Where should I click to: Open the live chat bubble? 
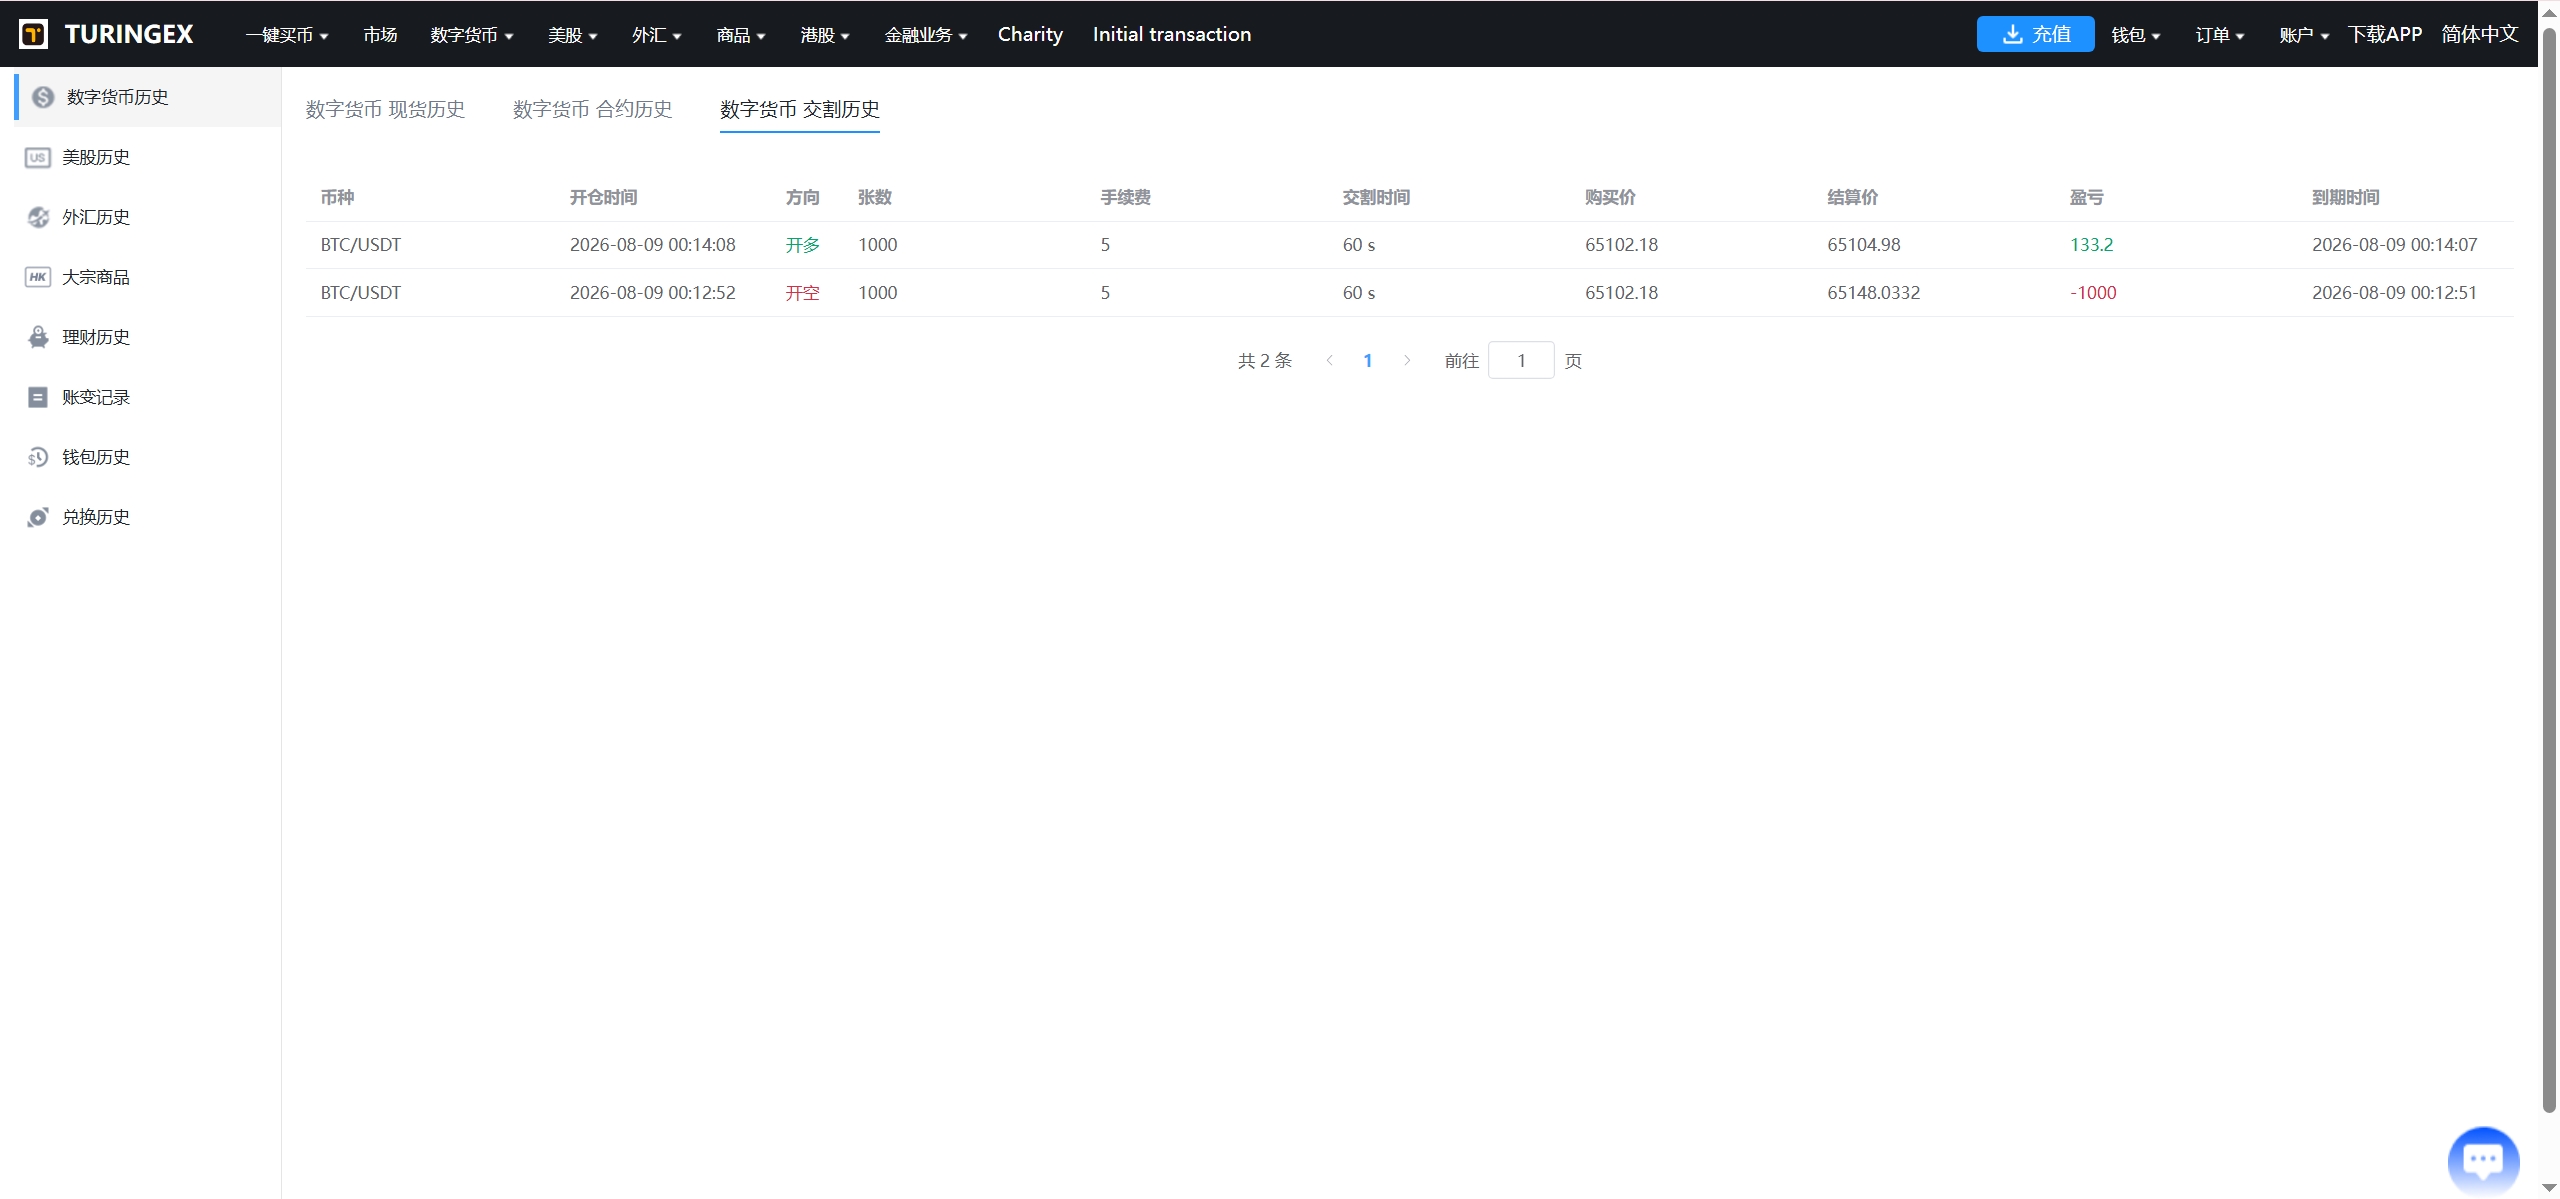(2483, 1161)
